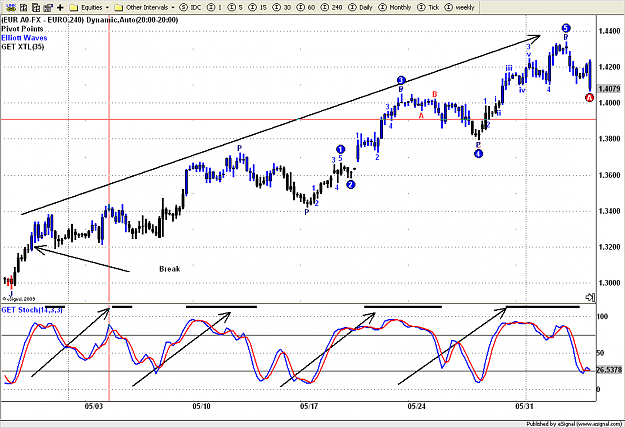The image size is (625, 428).
Task: Switch to Daily interval
Action: [360, 7]
